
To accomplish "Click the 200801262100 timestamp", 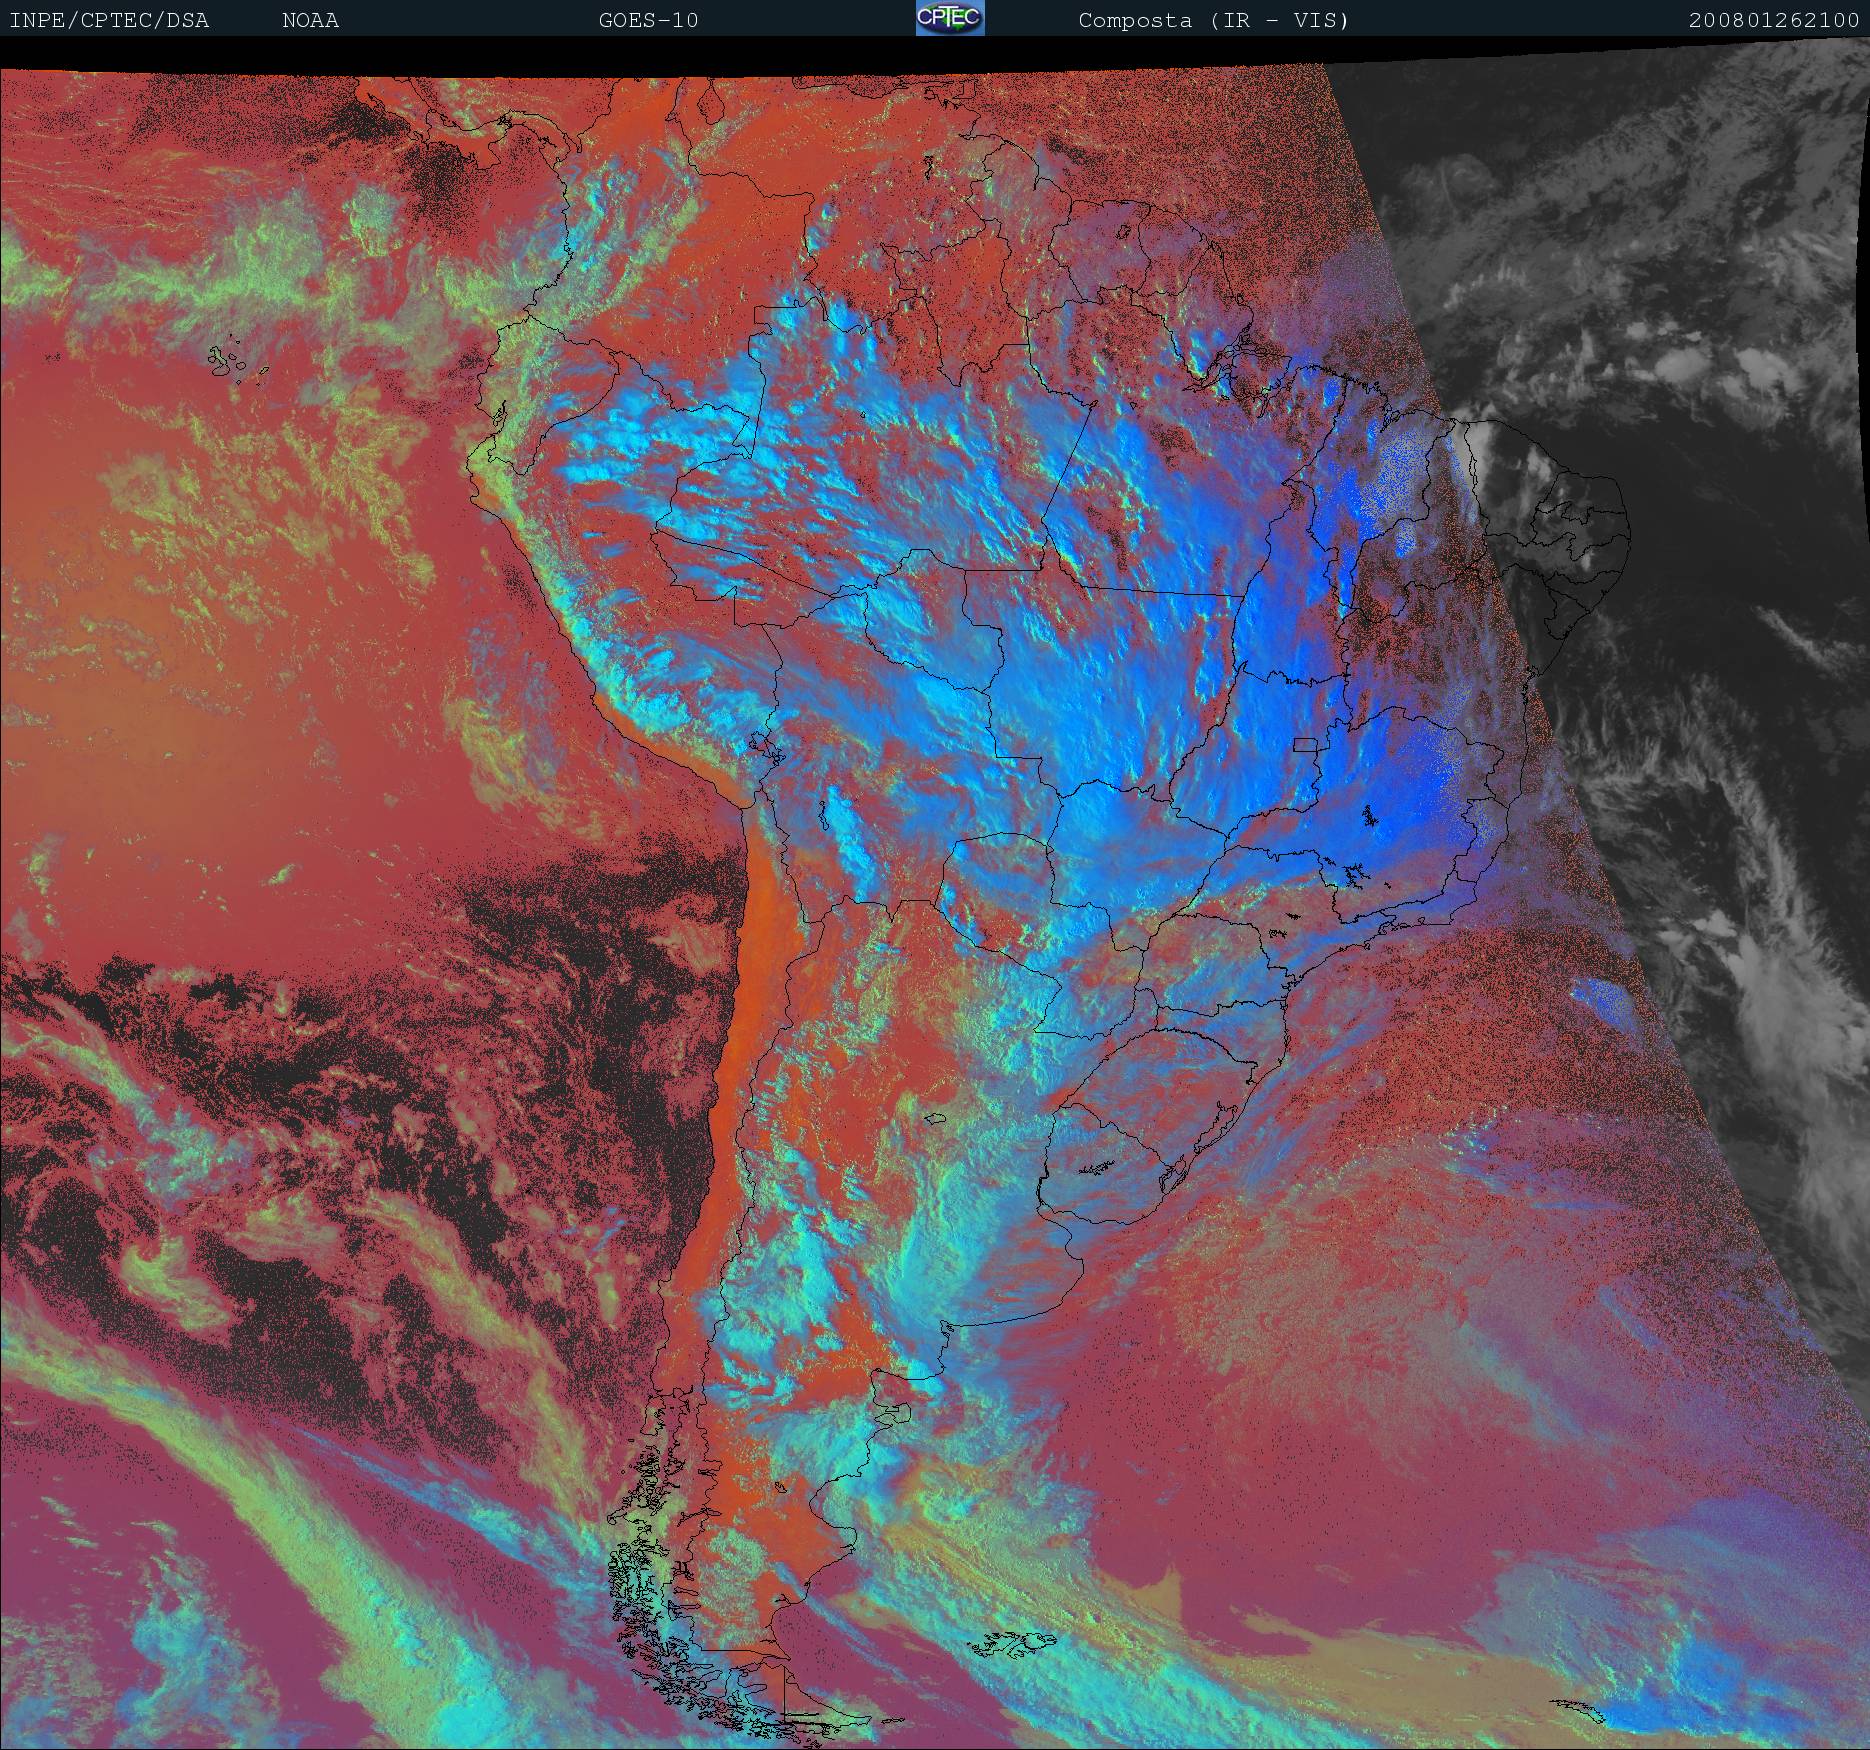I will pos(1774,21).
